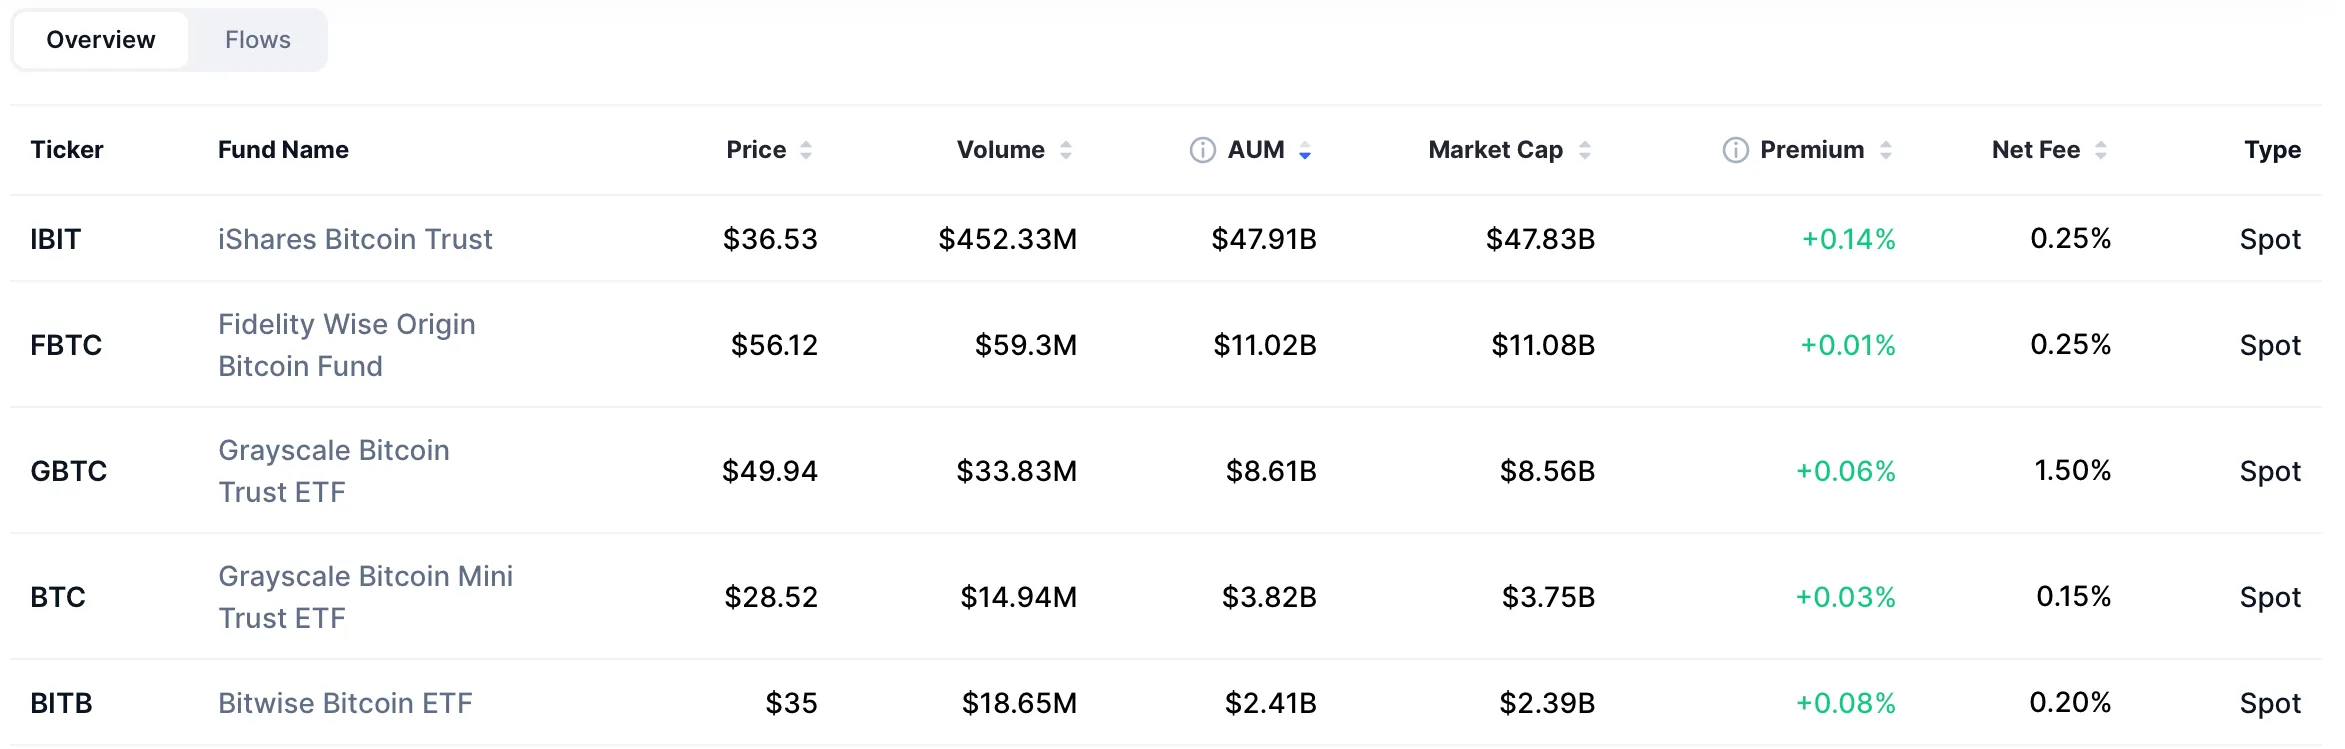
Task: Click market cap value $11.08B
Action: coord(1543,345)
